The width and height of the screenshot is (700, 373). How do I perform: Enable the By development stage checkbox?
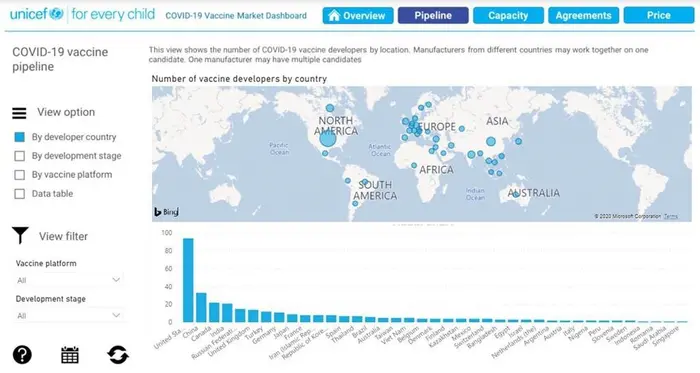click(x=19, y=156)
